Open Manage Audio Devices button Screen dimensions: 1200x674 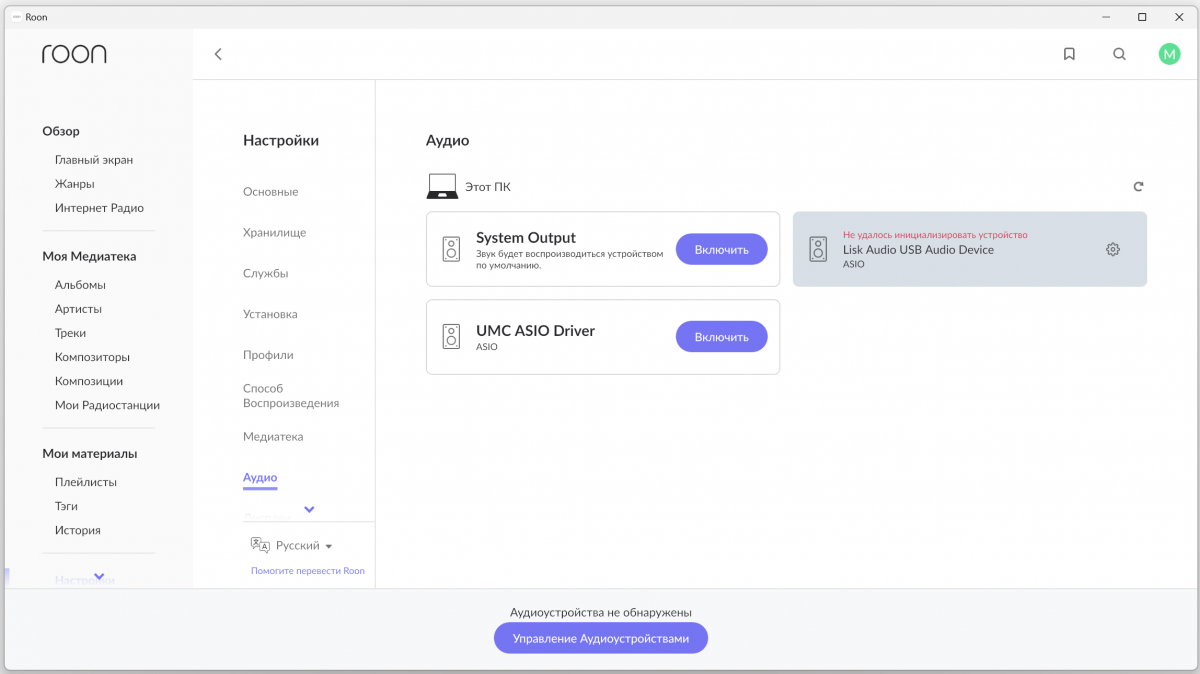click(601, 638)
